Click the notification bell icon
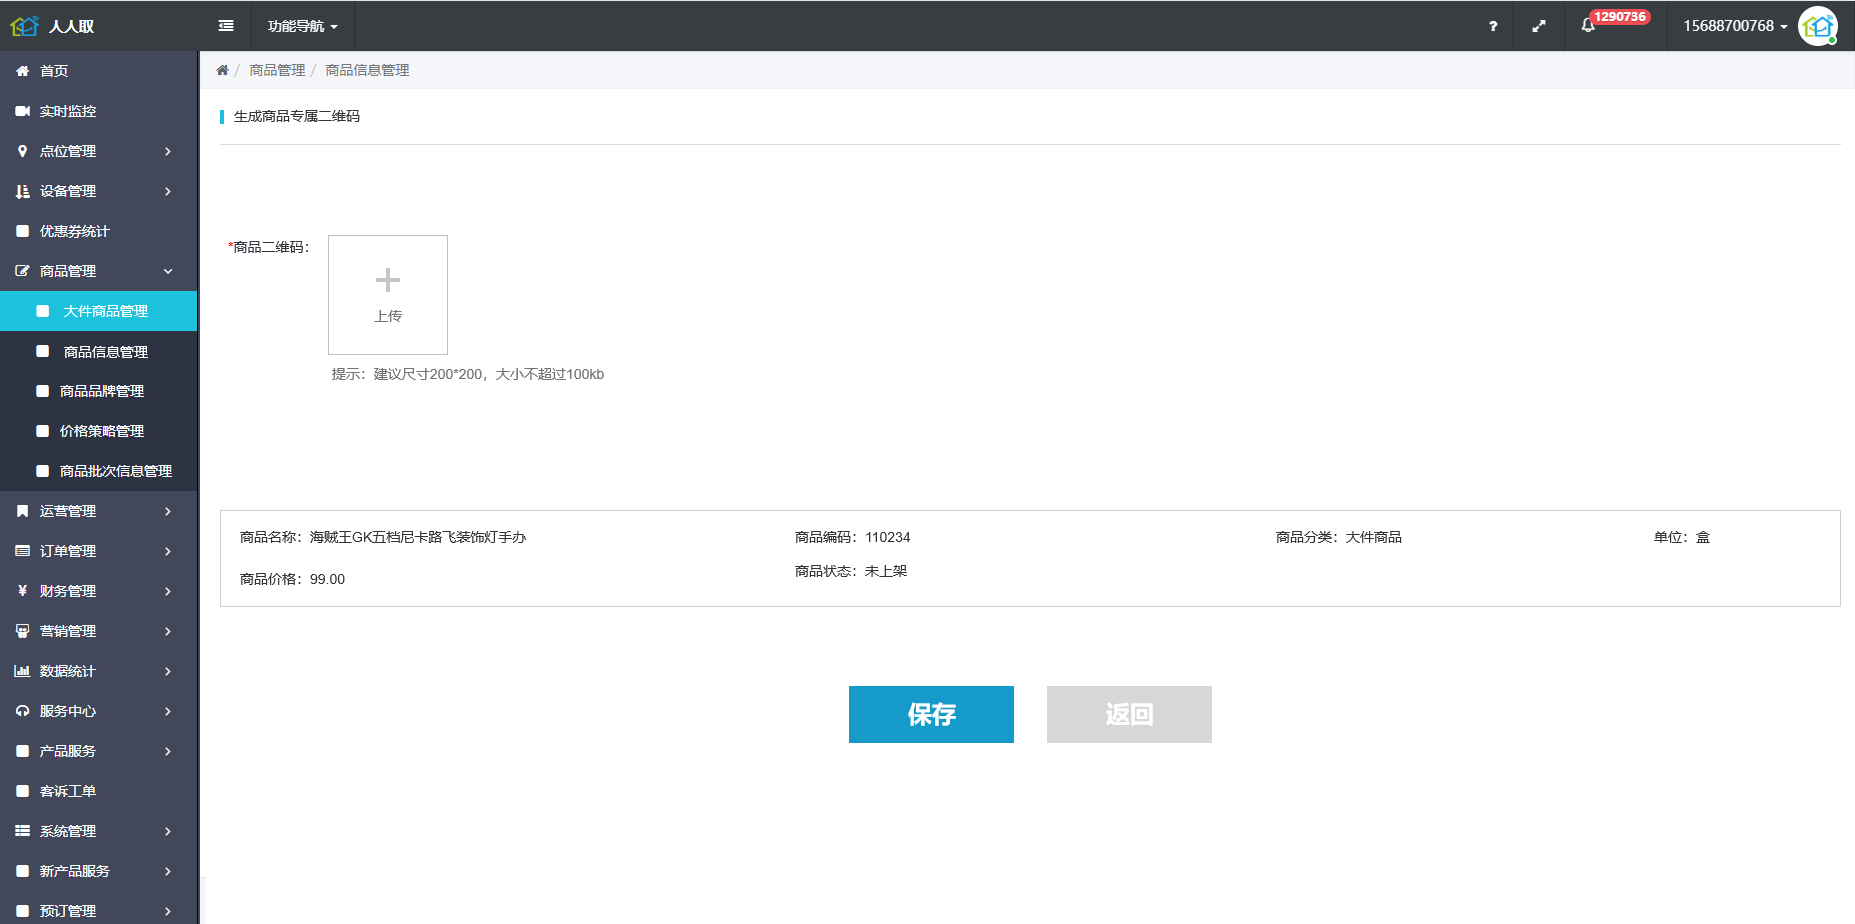Screen dimensions: 1855x924 [1588, 26]
